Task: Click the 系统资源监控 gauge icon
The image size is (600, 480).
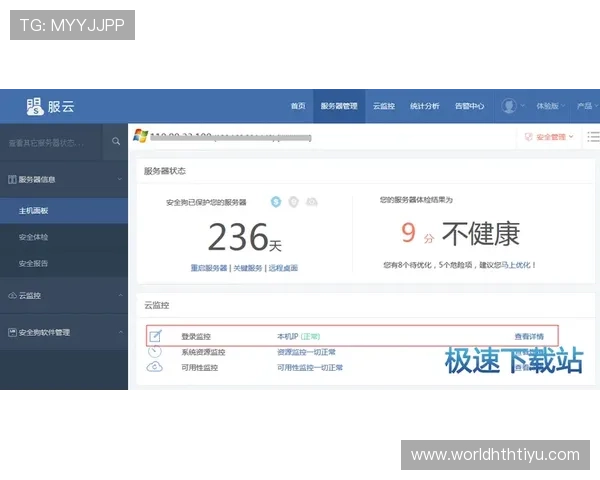Action: pos(155,351)
